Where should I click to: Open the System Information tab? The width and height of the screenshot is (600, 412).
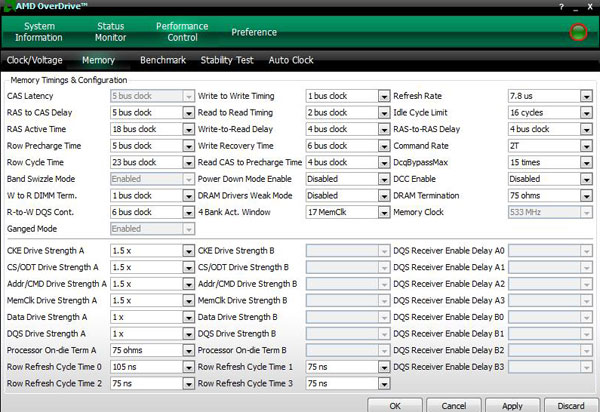click(39, 32)
